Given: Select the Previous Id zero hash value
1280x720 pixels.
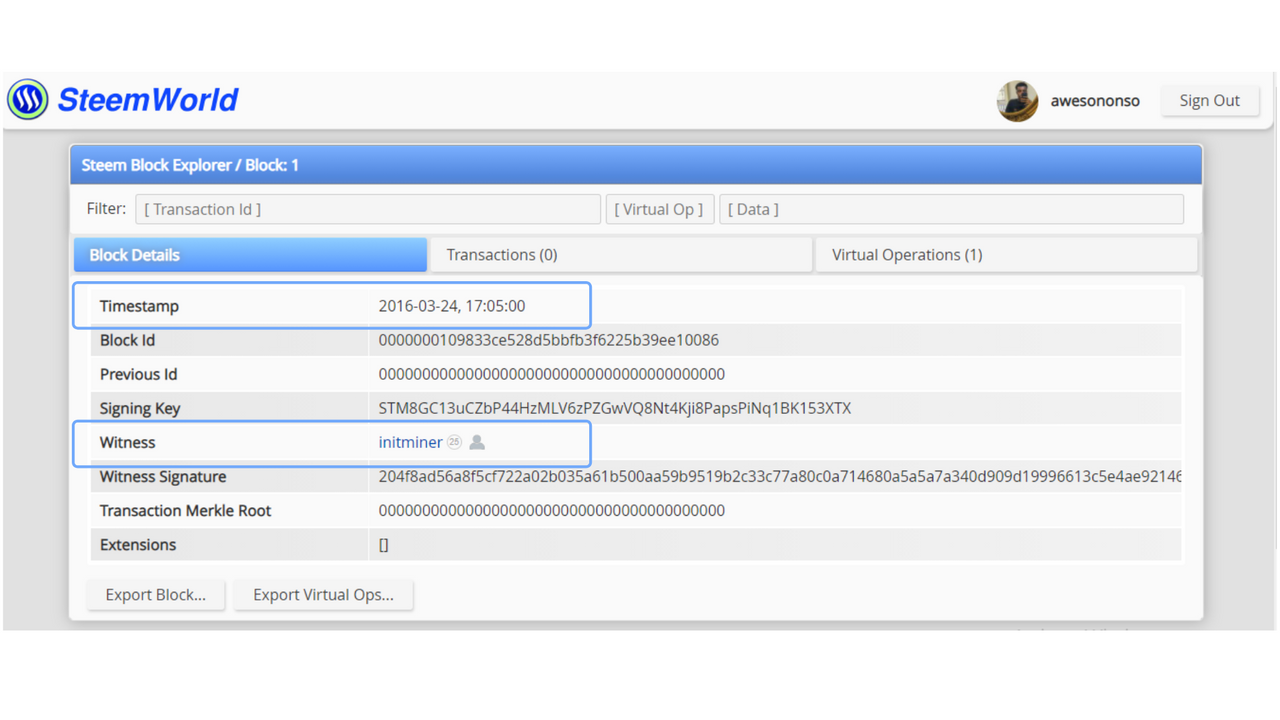Looking at the screenshot, I should point(551,374).
